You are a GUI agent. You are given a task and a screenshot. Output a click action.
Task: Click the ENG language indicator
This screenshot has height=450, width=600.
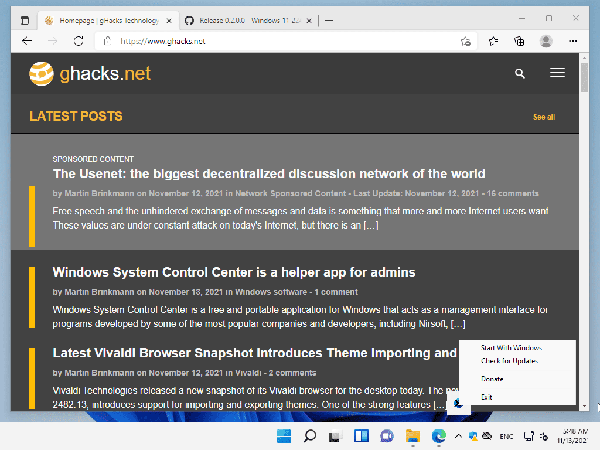(x=506, y=436)
